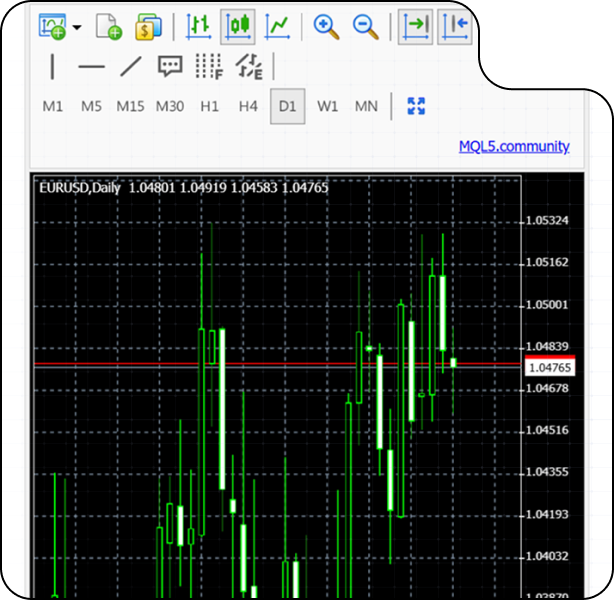Select the equidistant channel tool
The height and width of the screenshot is (600, 614).
pyautogui.click(x=249, y=67)
